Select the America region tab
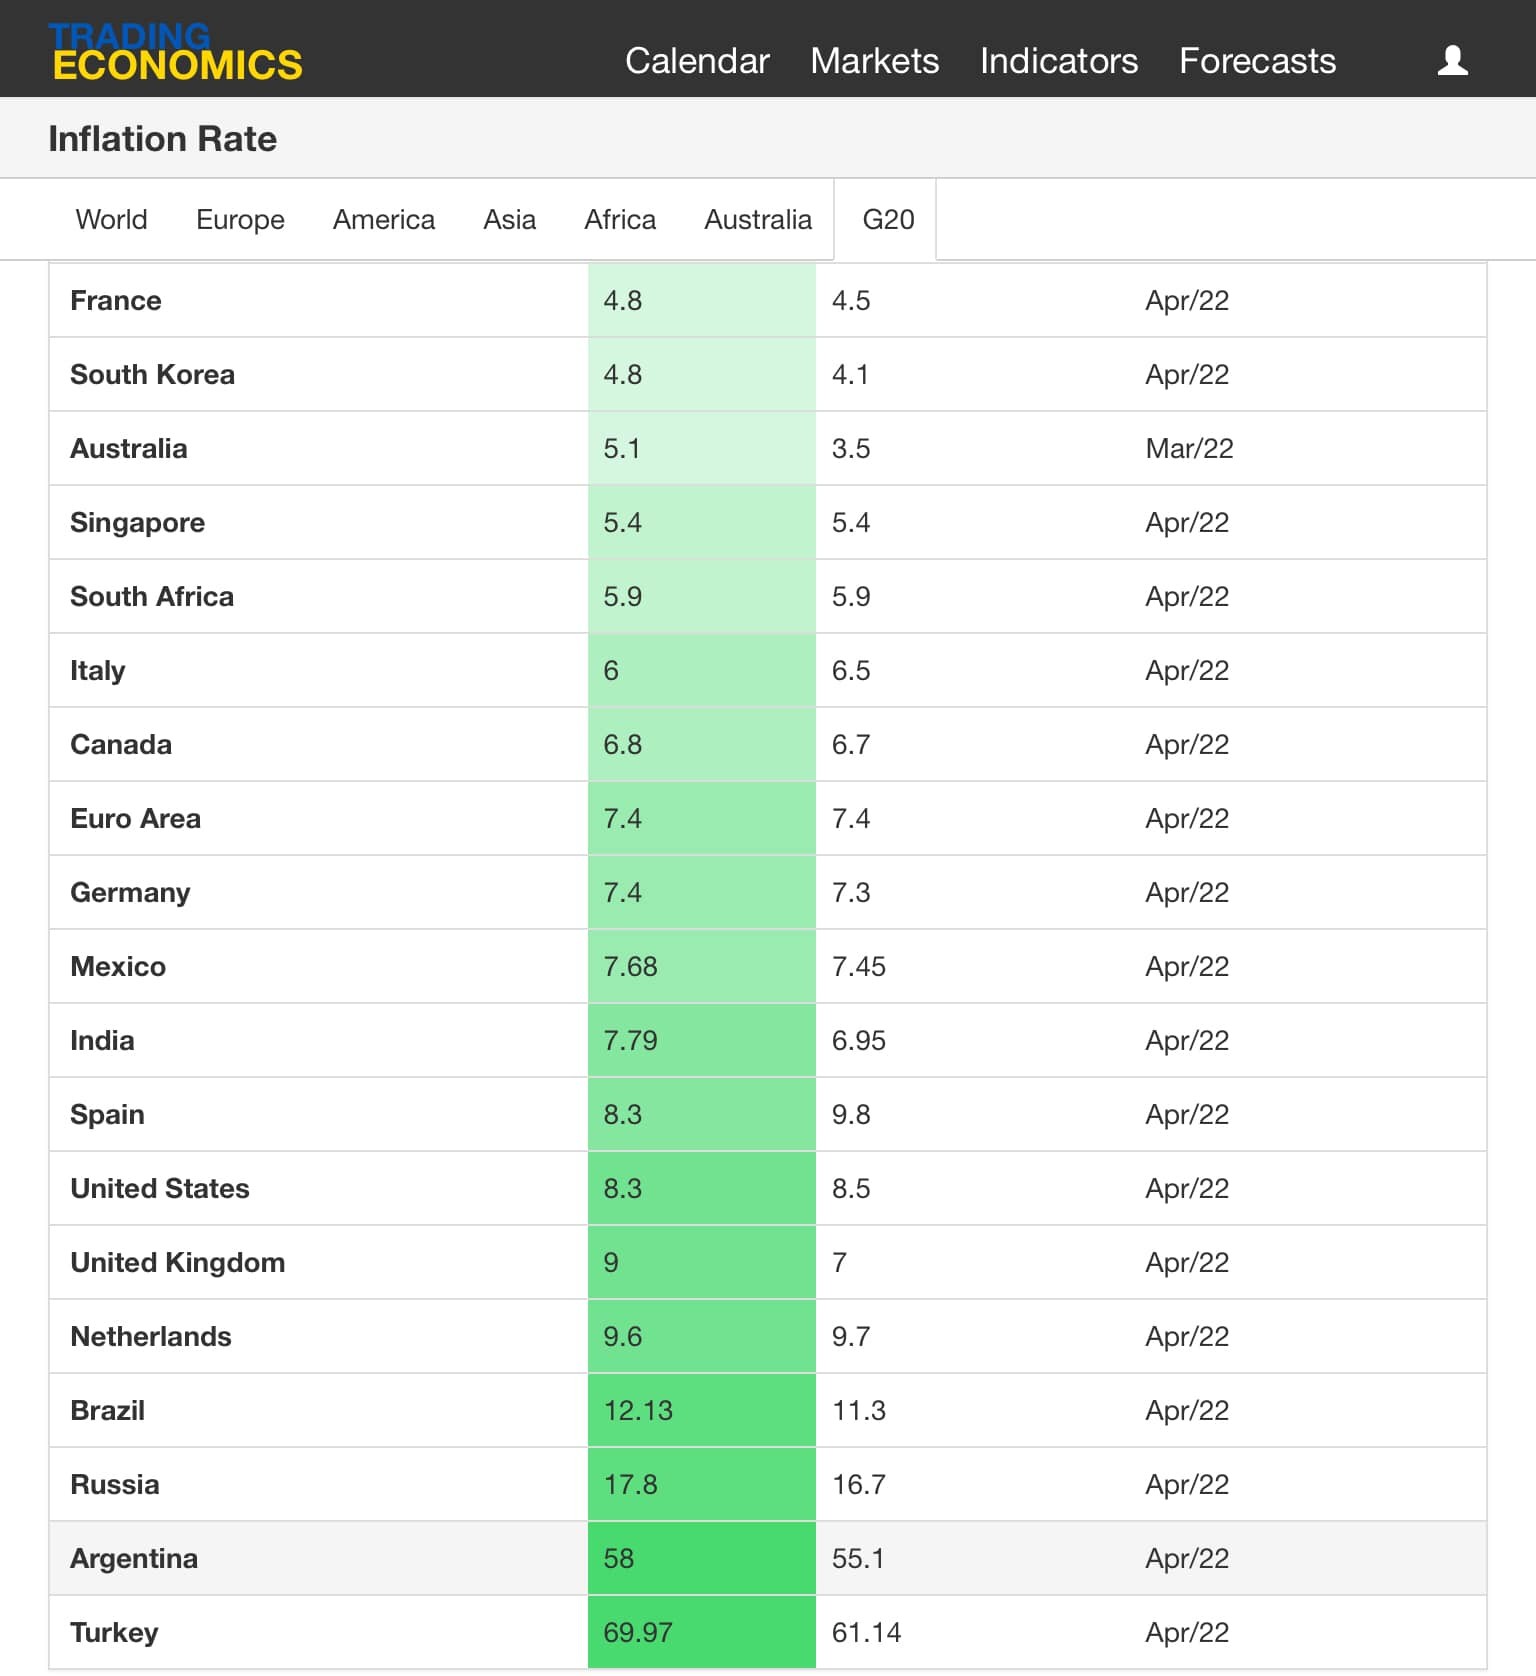 (383, 219)
